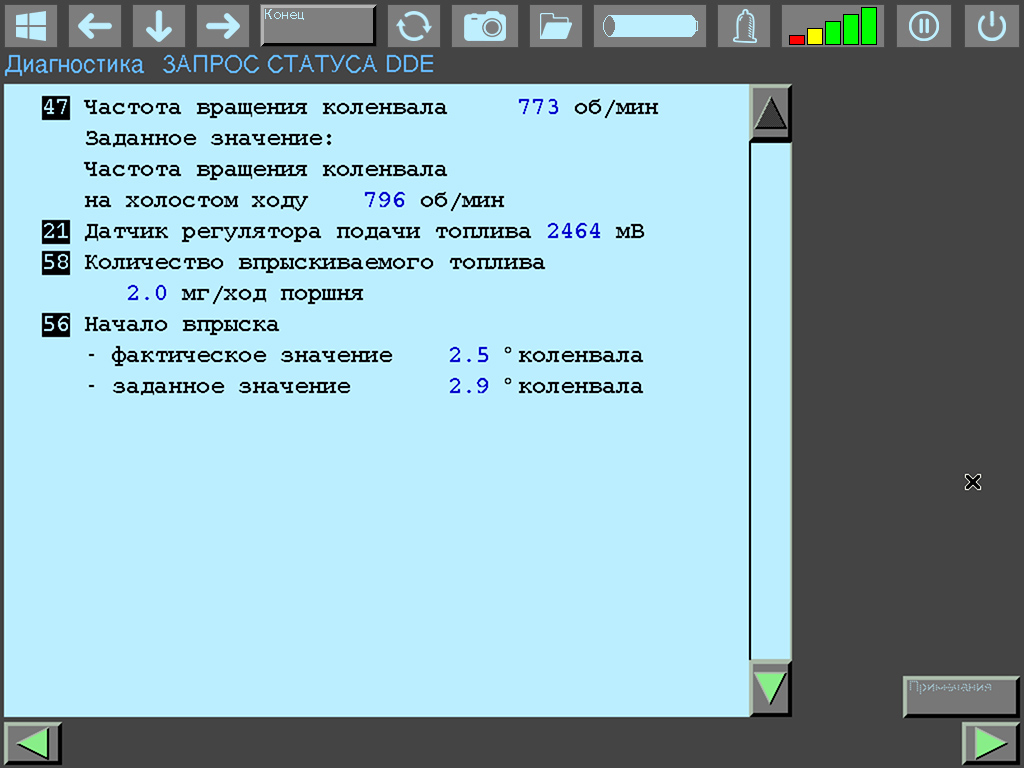Click the left arrow toolbar icon

coord(95,26)
